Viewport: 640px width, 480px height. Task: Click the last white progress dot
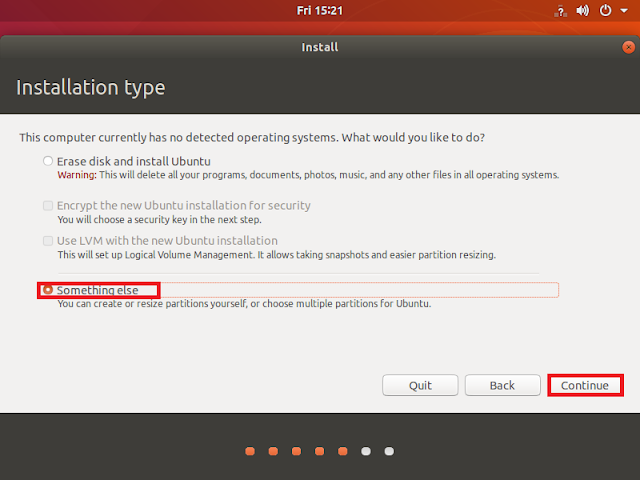coord(389,451)
